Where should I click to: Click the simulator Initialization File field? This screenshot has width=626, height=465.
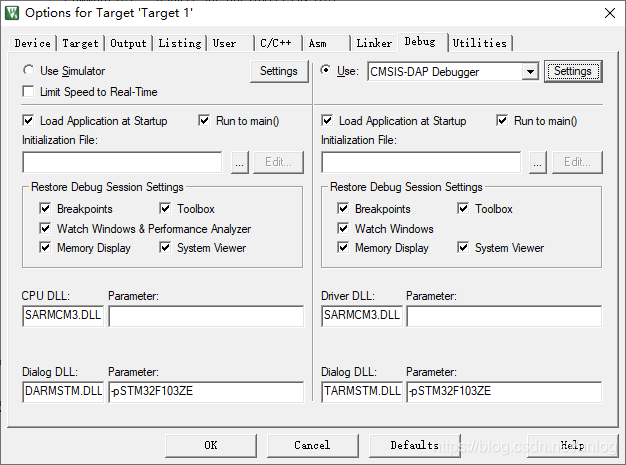pos(122,162)
